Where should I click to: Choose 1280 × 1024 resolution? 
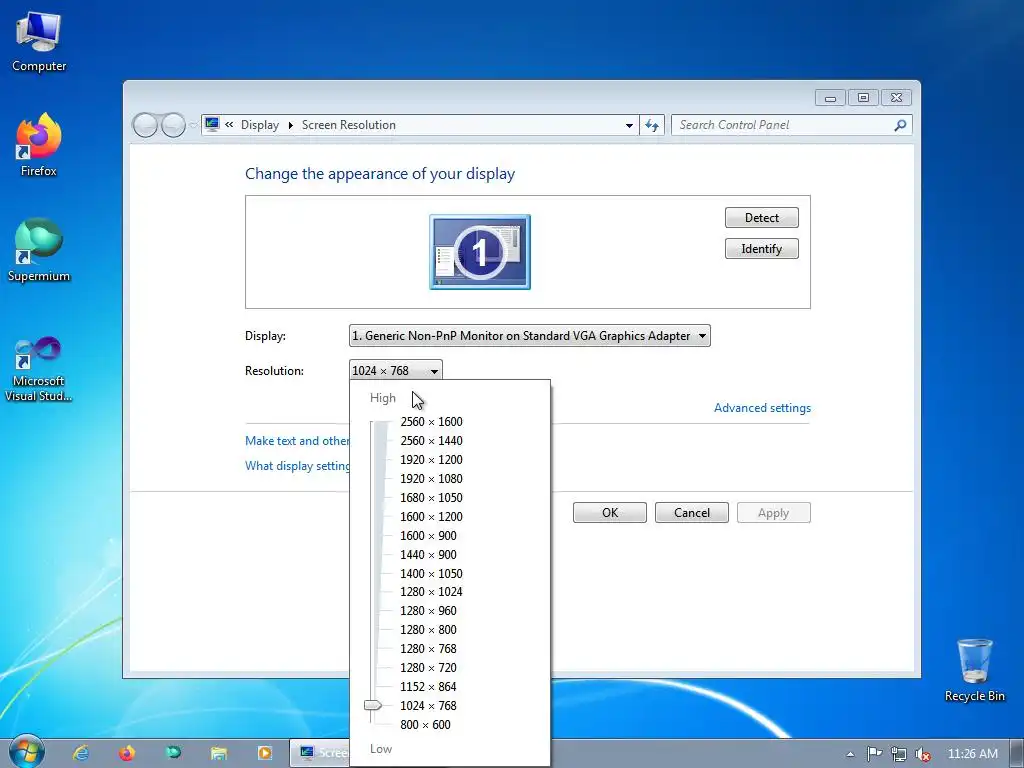431,592
